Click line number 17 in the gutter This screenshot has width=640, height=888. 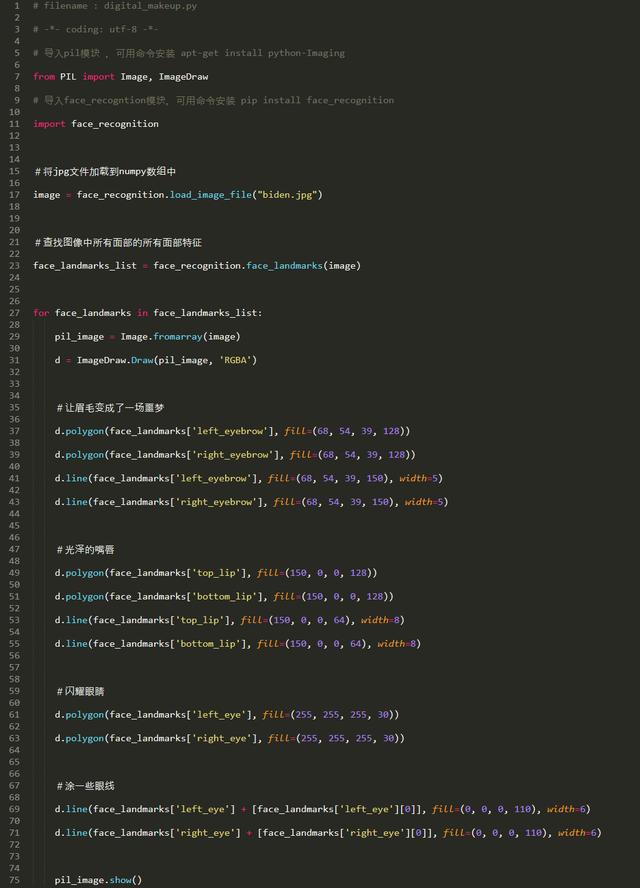[14, 195]
